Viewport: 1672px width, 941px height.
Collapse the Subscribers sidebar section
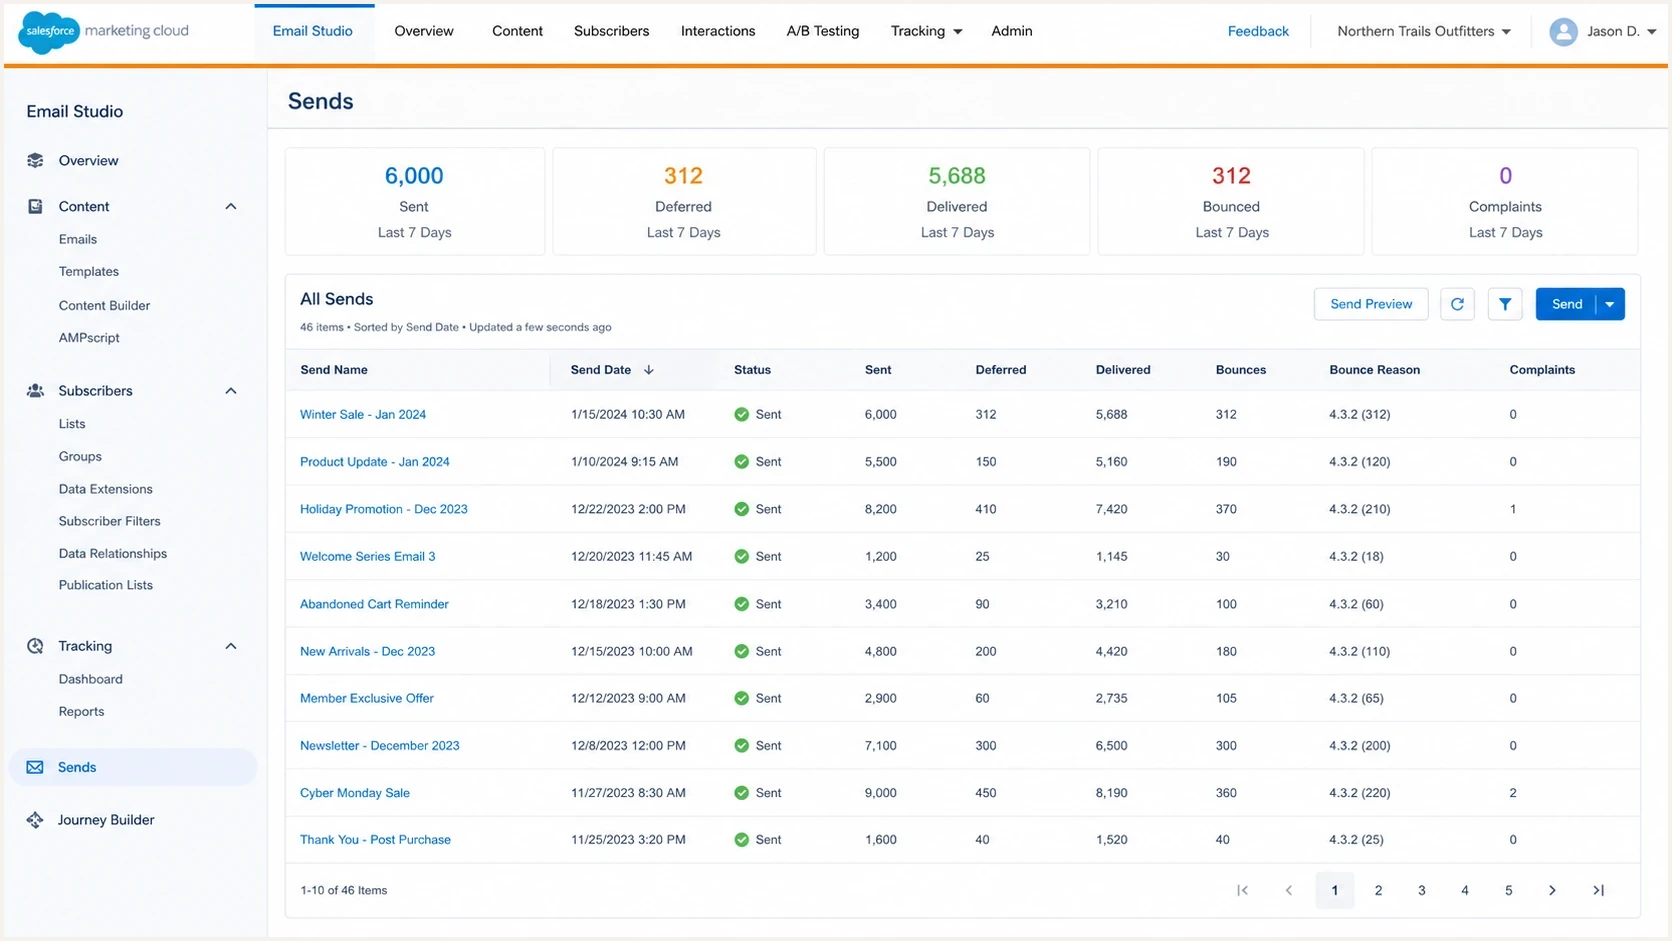pos(231,391)
